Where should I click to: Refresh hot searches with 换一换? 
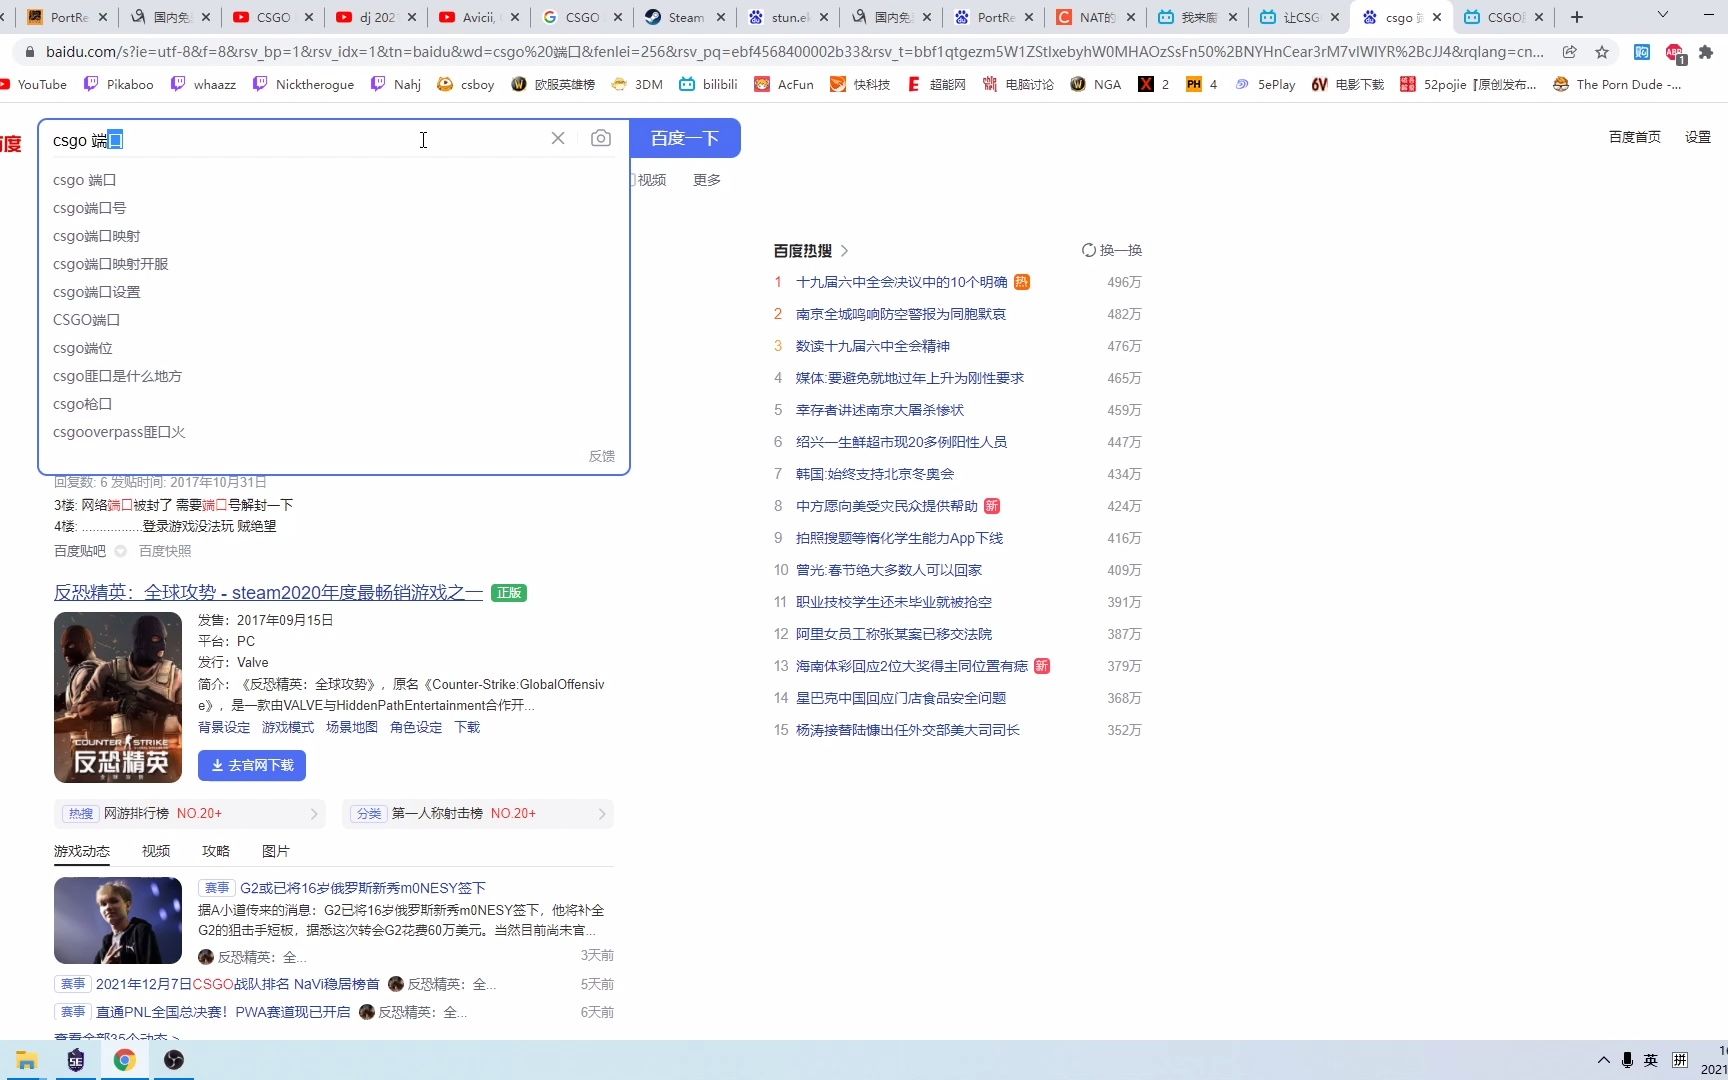tap(1112, 250)
